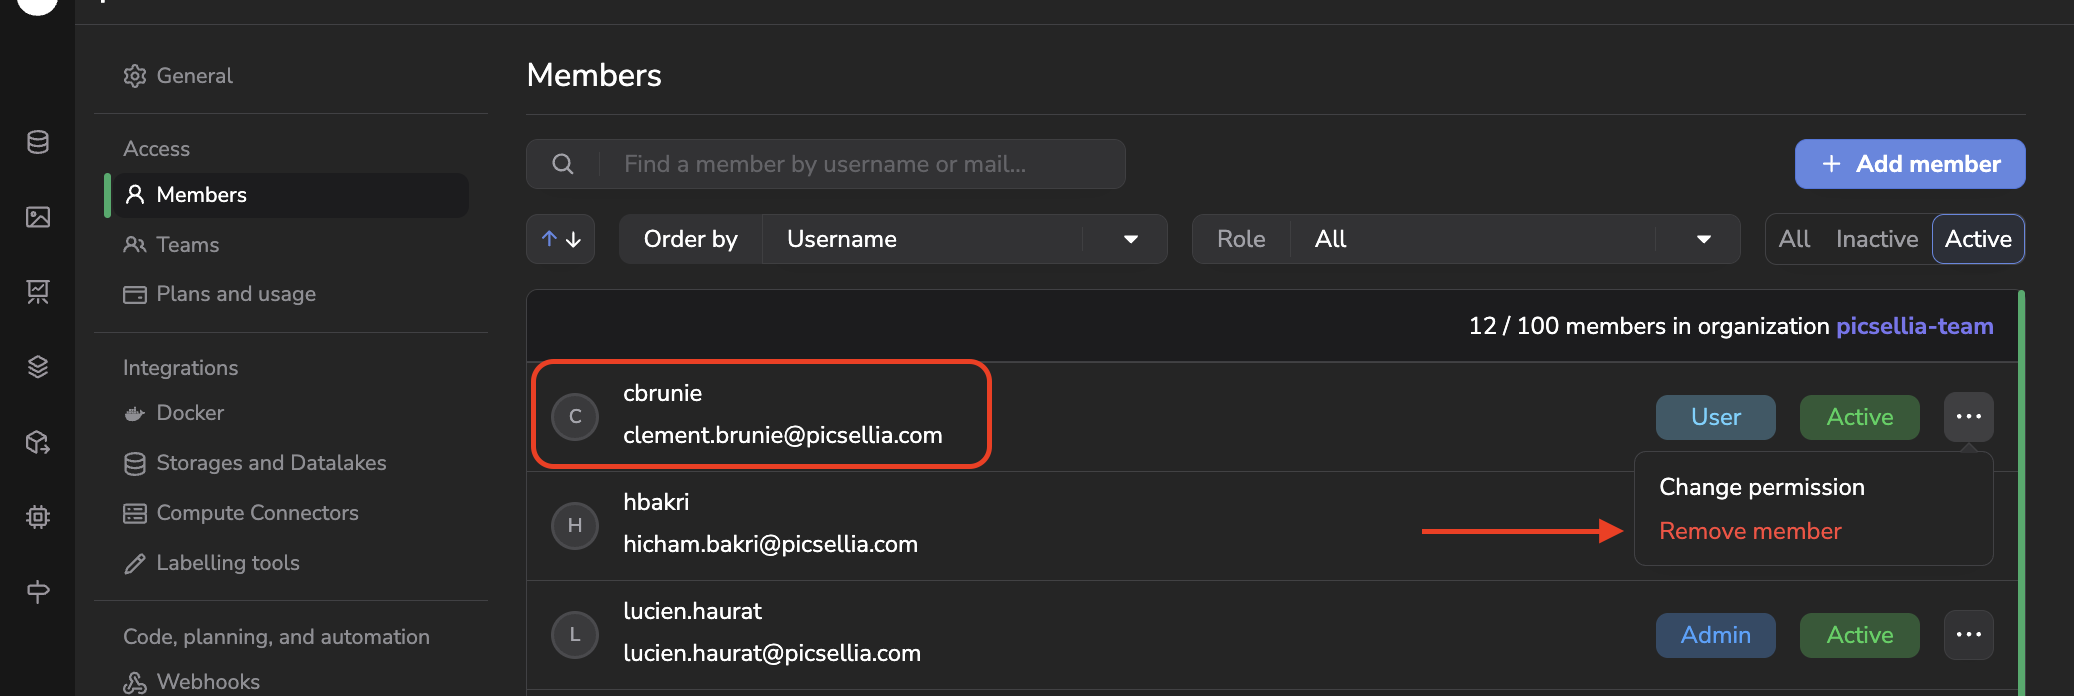Image resolution: width=2074 pixels, height=696 pixels.
Task: Click the Add member button
Action: pyautogui.click(x=1910, y=164)
